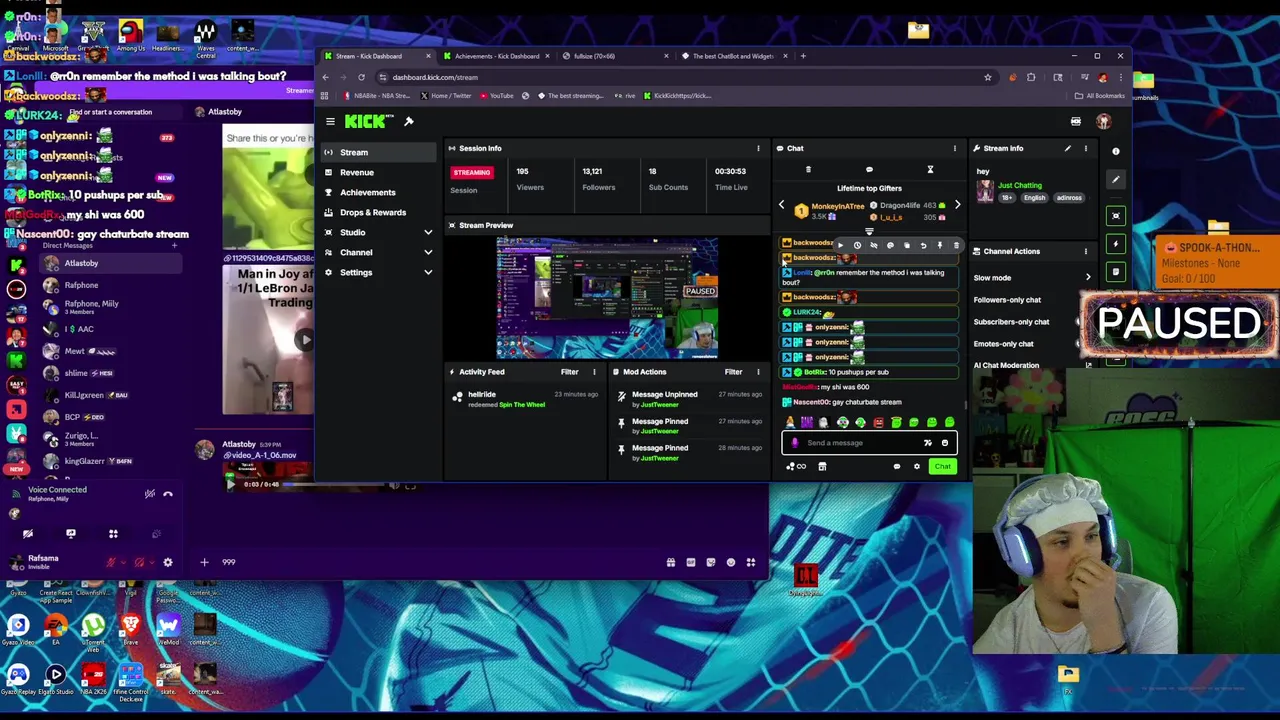Switch to Achievements - Kick Dashboard tab

point(496,56)
